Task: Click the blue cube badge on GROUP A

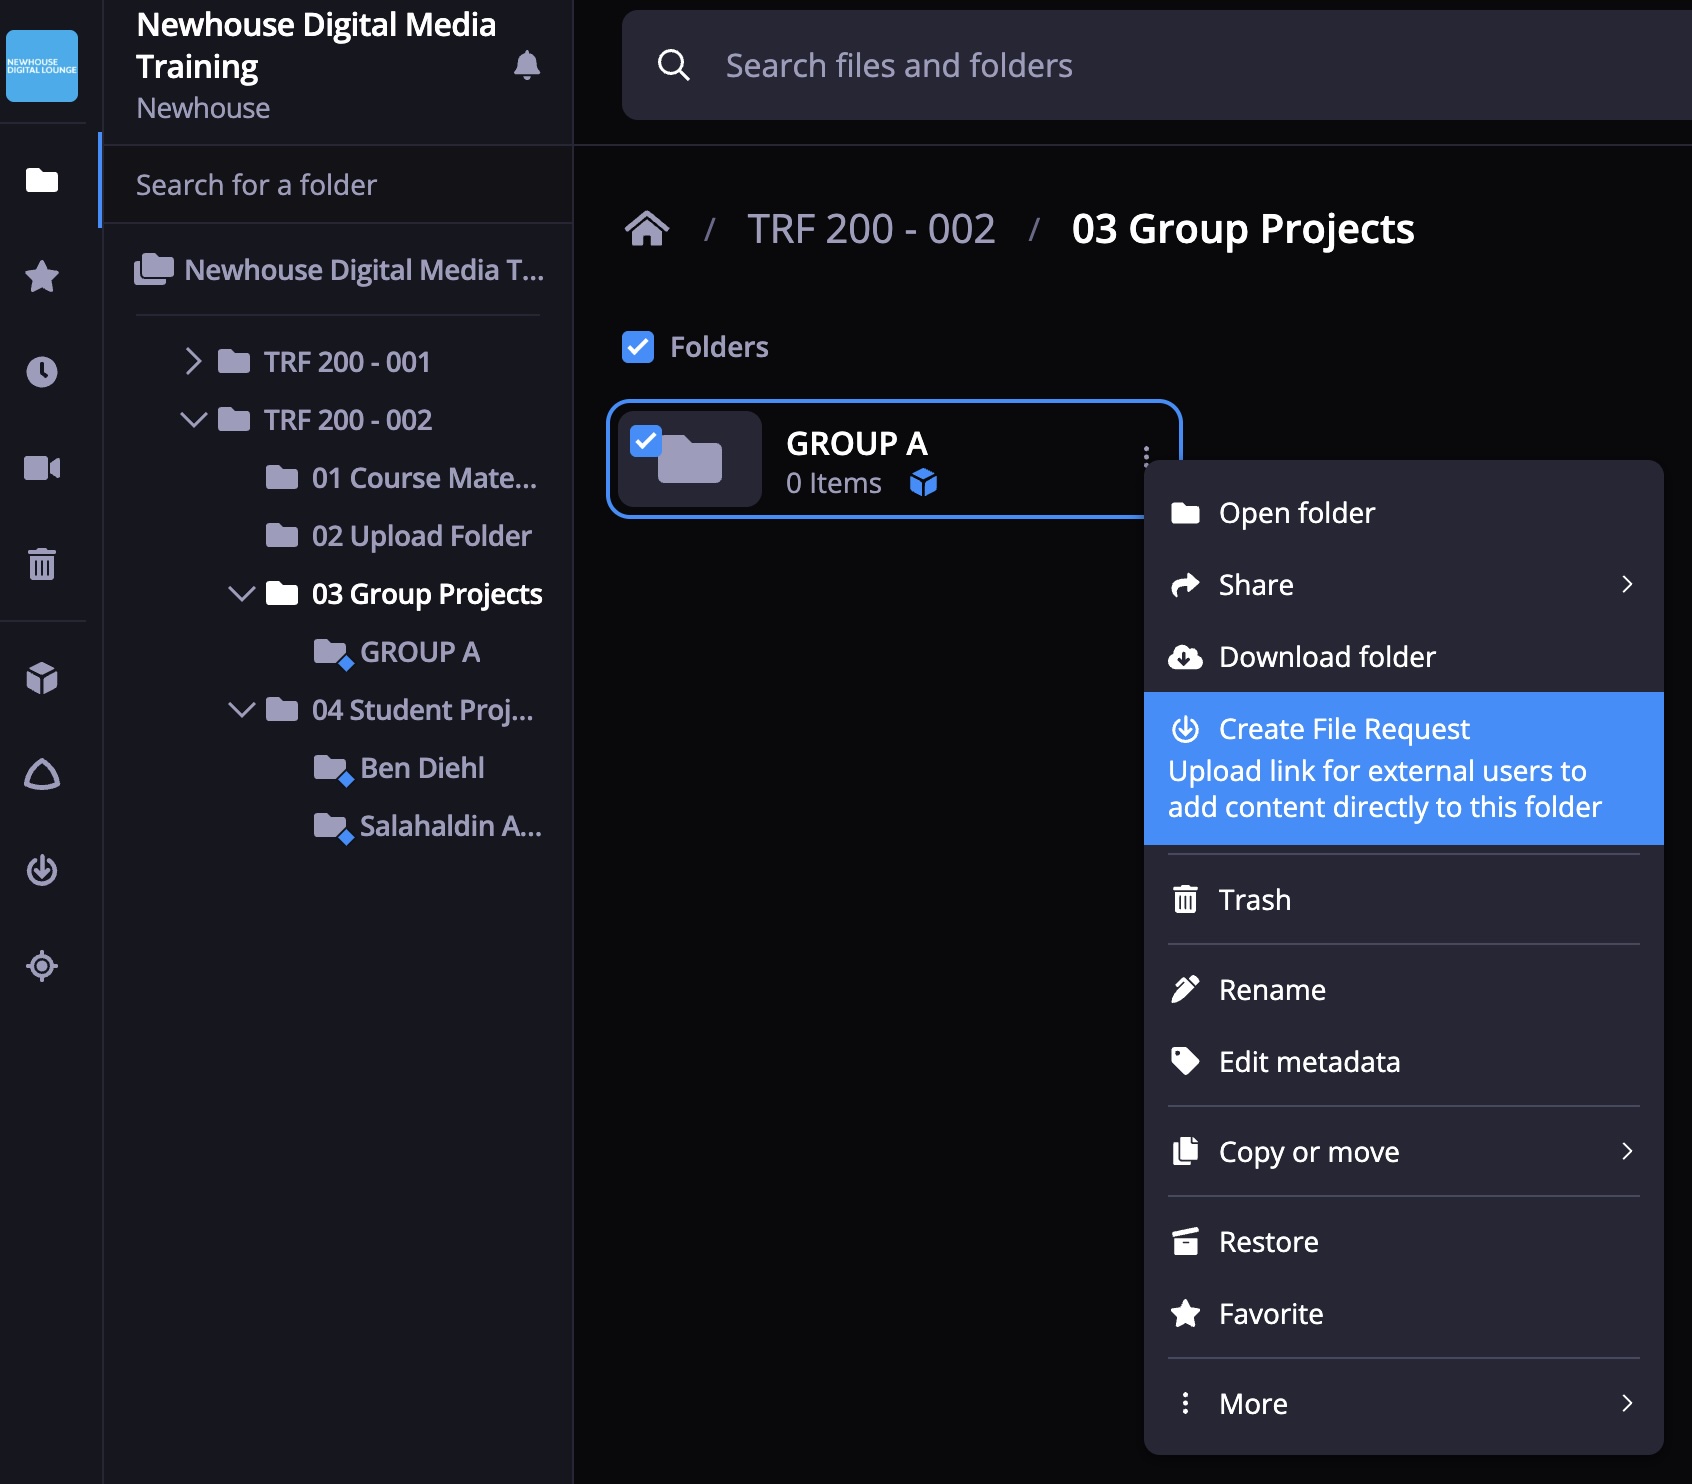Action: [x=924, y=483]
